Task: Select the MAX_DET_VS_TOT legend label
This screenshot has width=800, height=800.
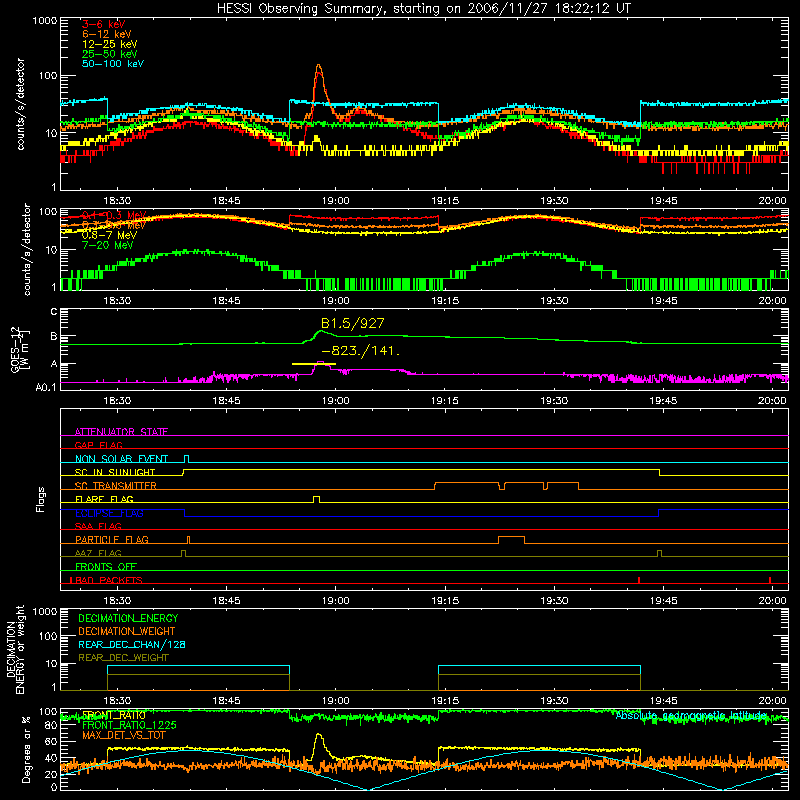Action: coord(123,735)
